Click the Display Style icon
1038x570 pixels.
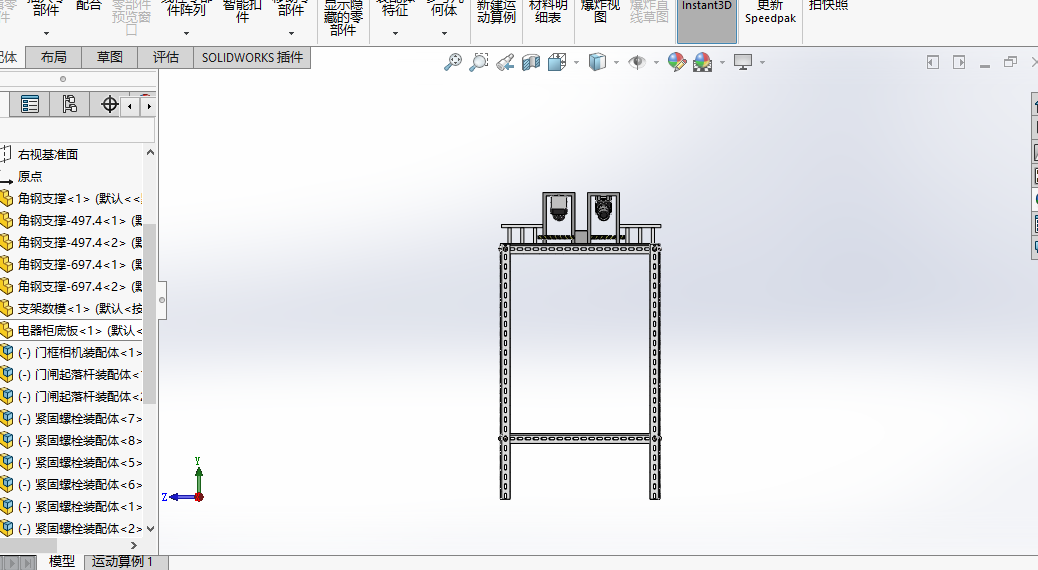tap(597, 62)
